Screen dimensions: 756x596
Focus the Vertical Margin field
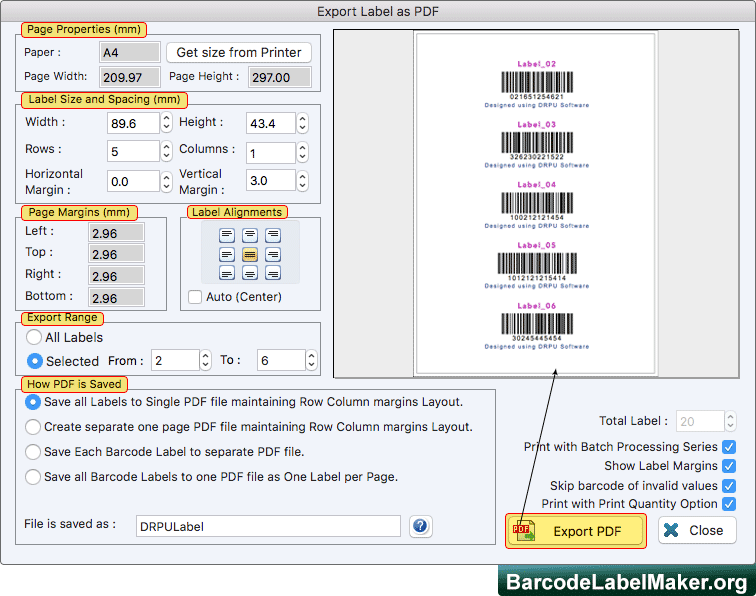tap(270, 180)
